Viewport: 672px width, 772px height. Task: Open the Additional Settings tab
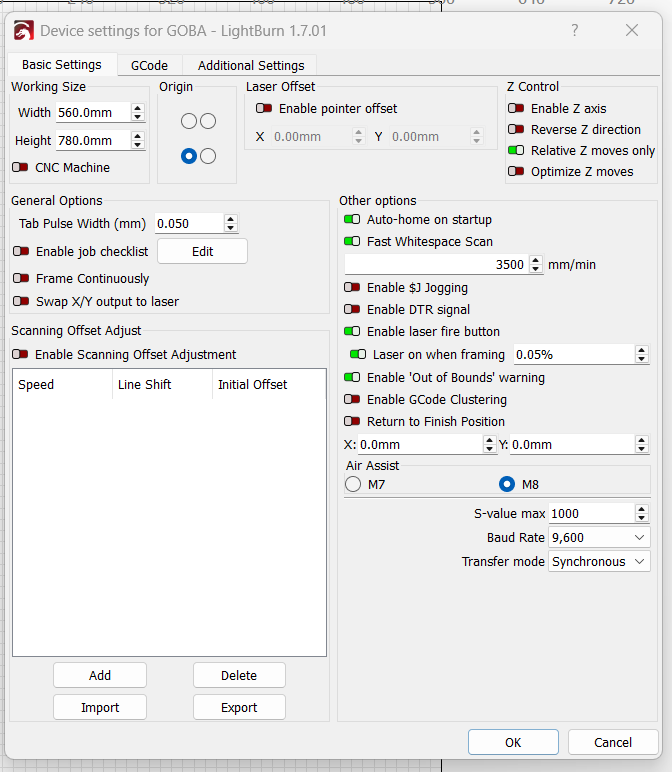(x=251, y=65)
